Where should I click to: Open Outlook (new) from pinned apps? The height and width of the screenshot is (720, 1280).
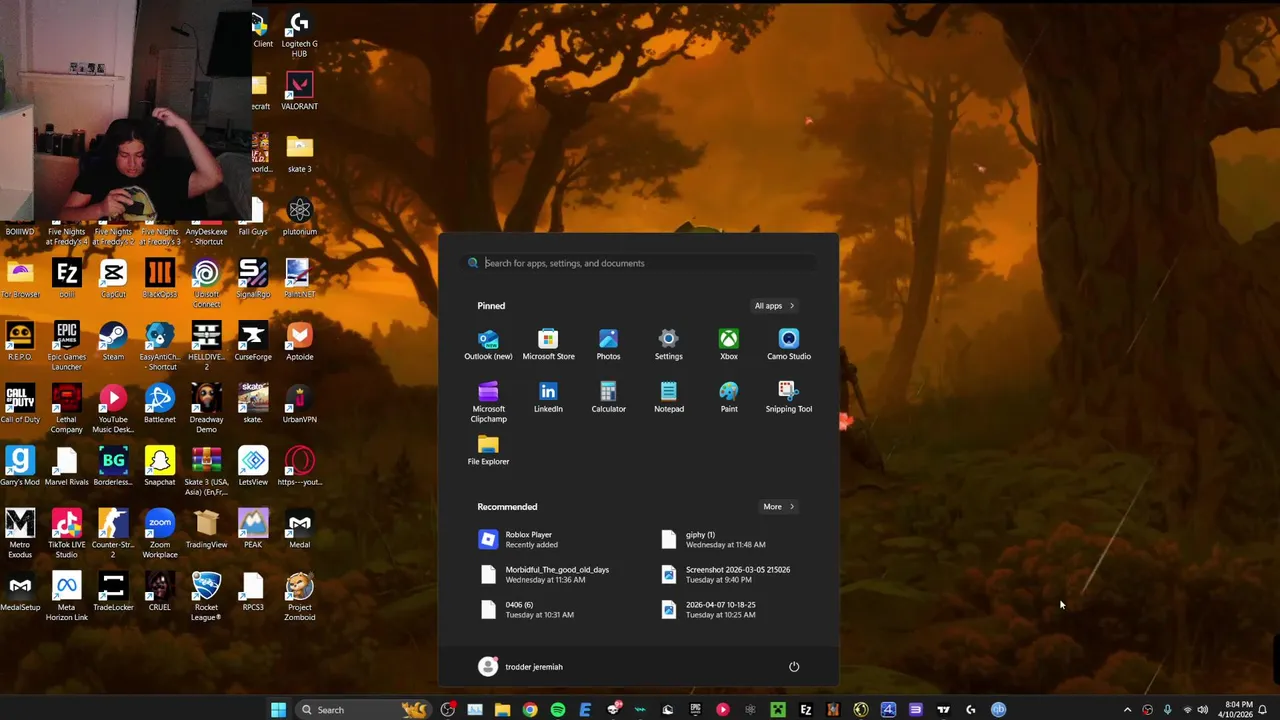pos(488,344)
